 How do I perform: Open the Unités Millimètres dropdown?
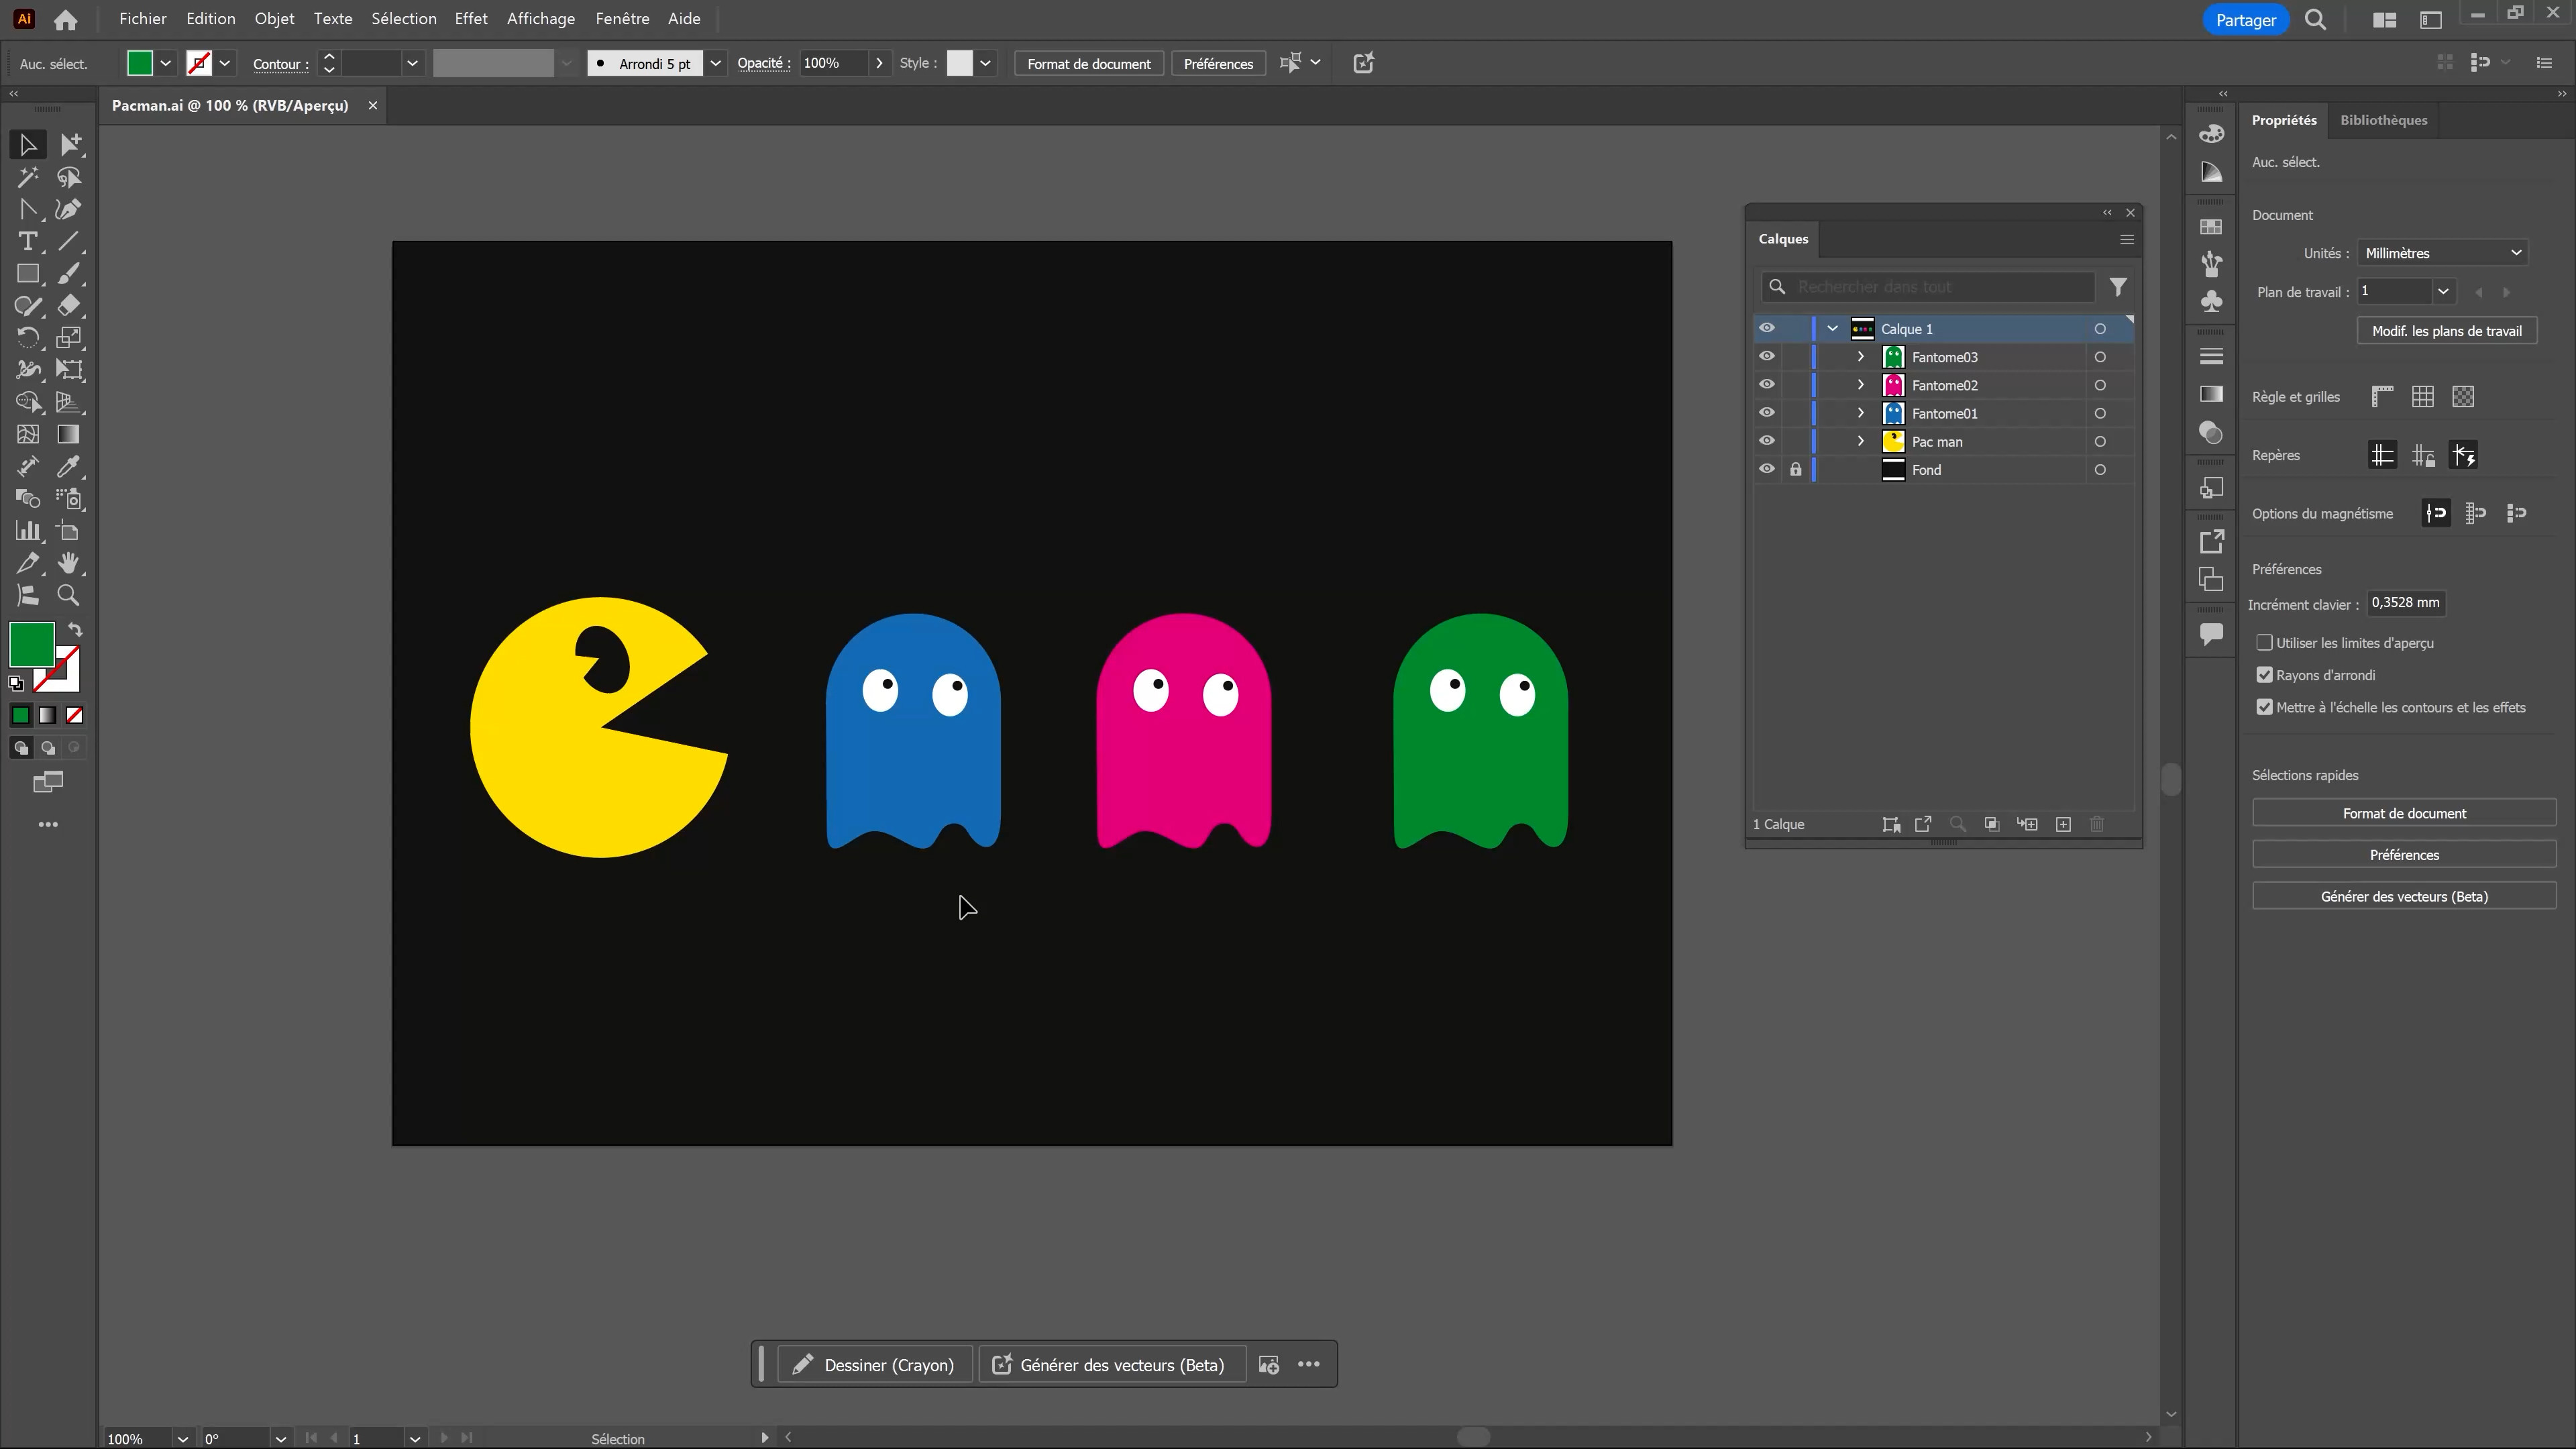pyautogui.click(x=2442, y=253)
